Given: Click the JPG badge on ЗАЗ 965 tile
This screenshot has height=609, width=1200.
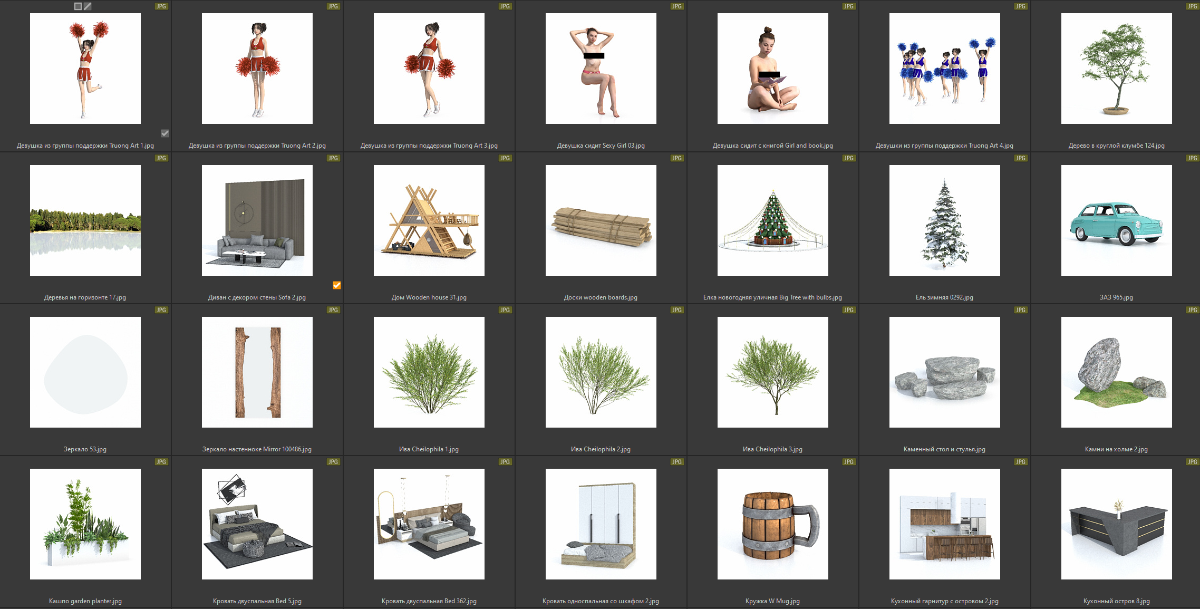Looking at the screenshot, I should click(x=1192, y=158).
